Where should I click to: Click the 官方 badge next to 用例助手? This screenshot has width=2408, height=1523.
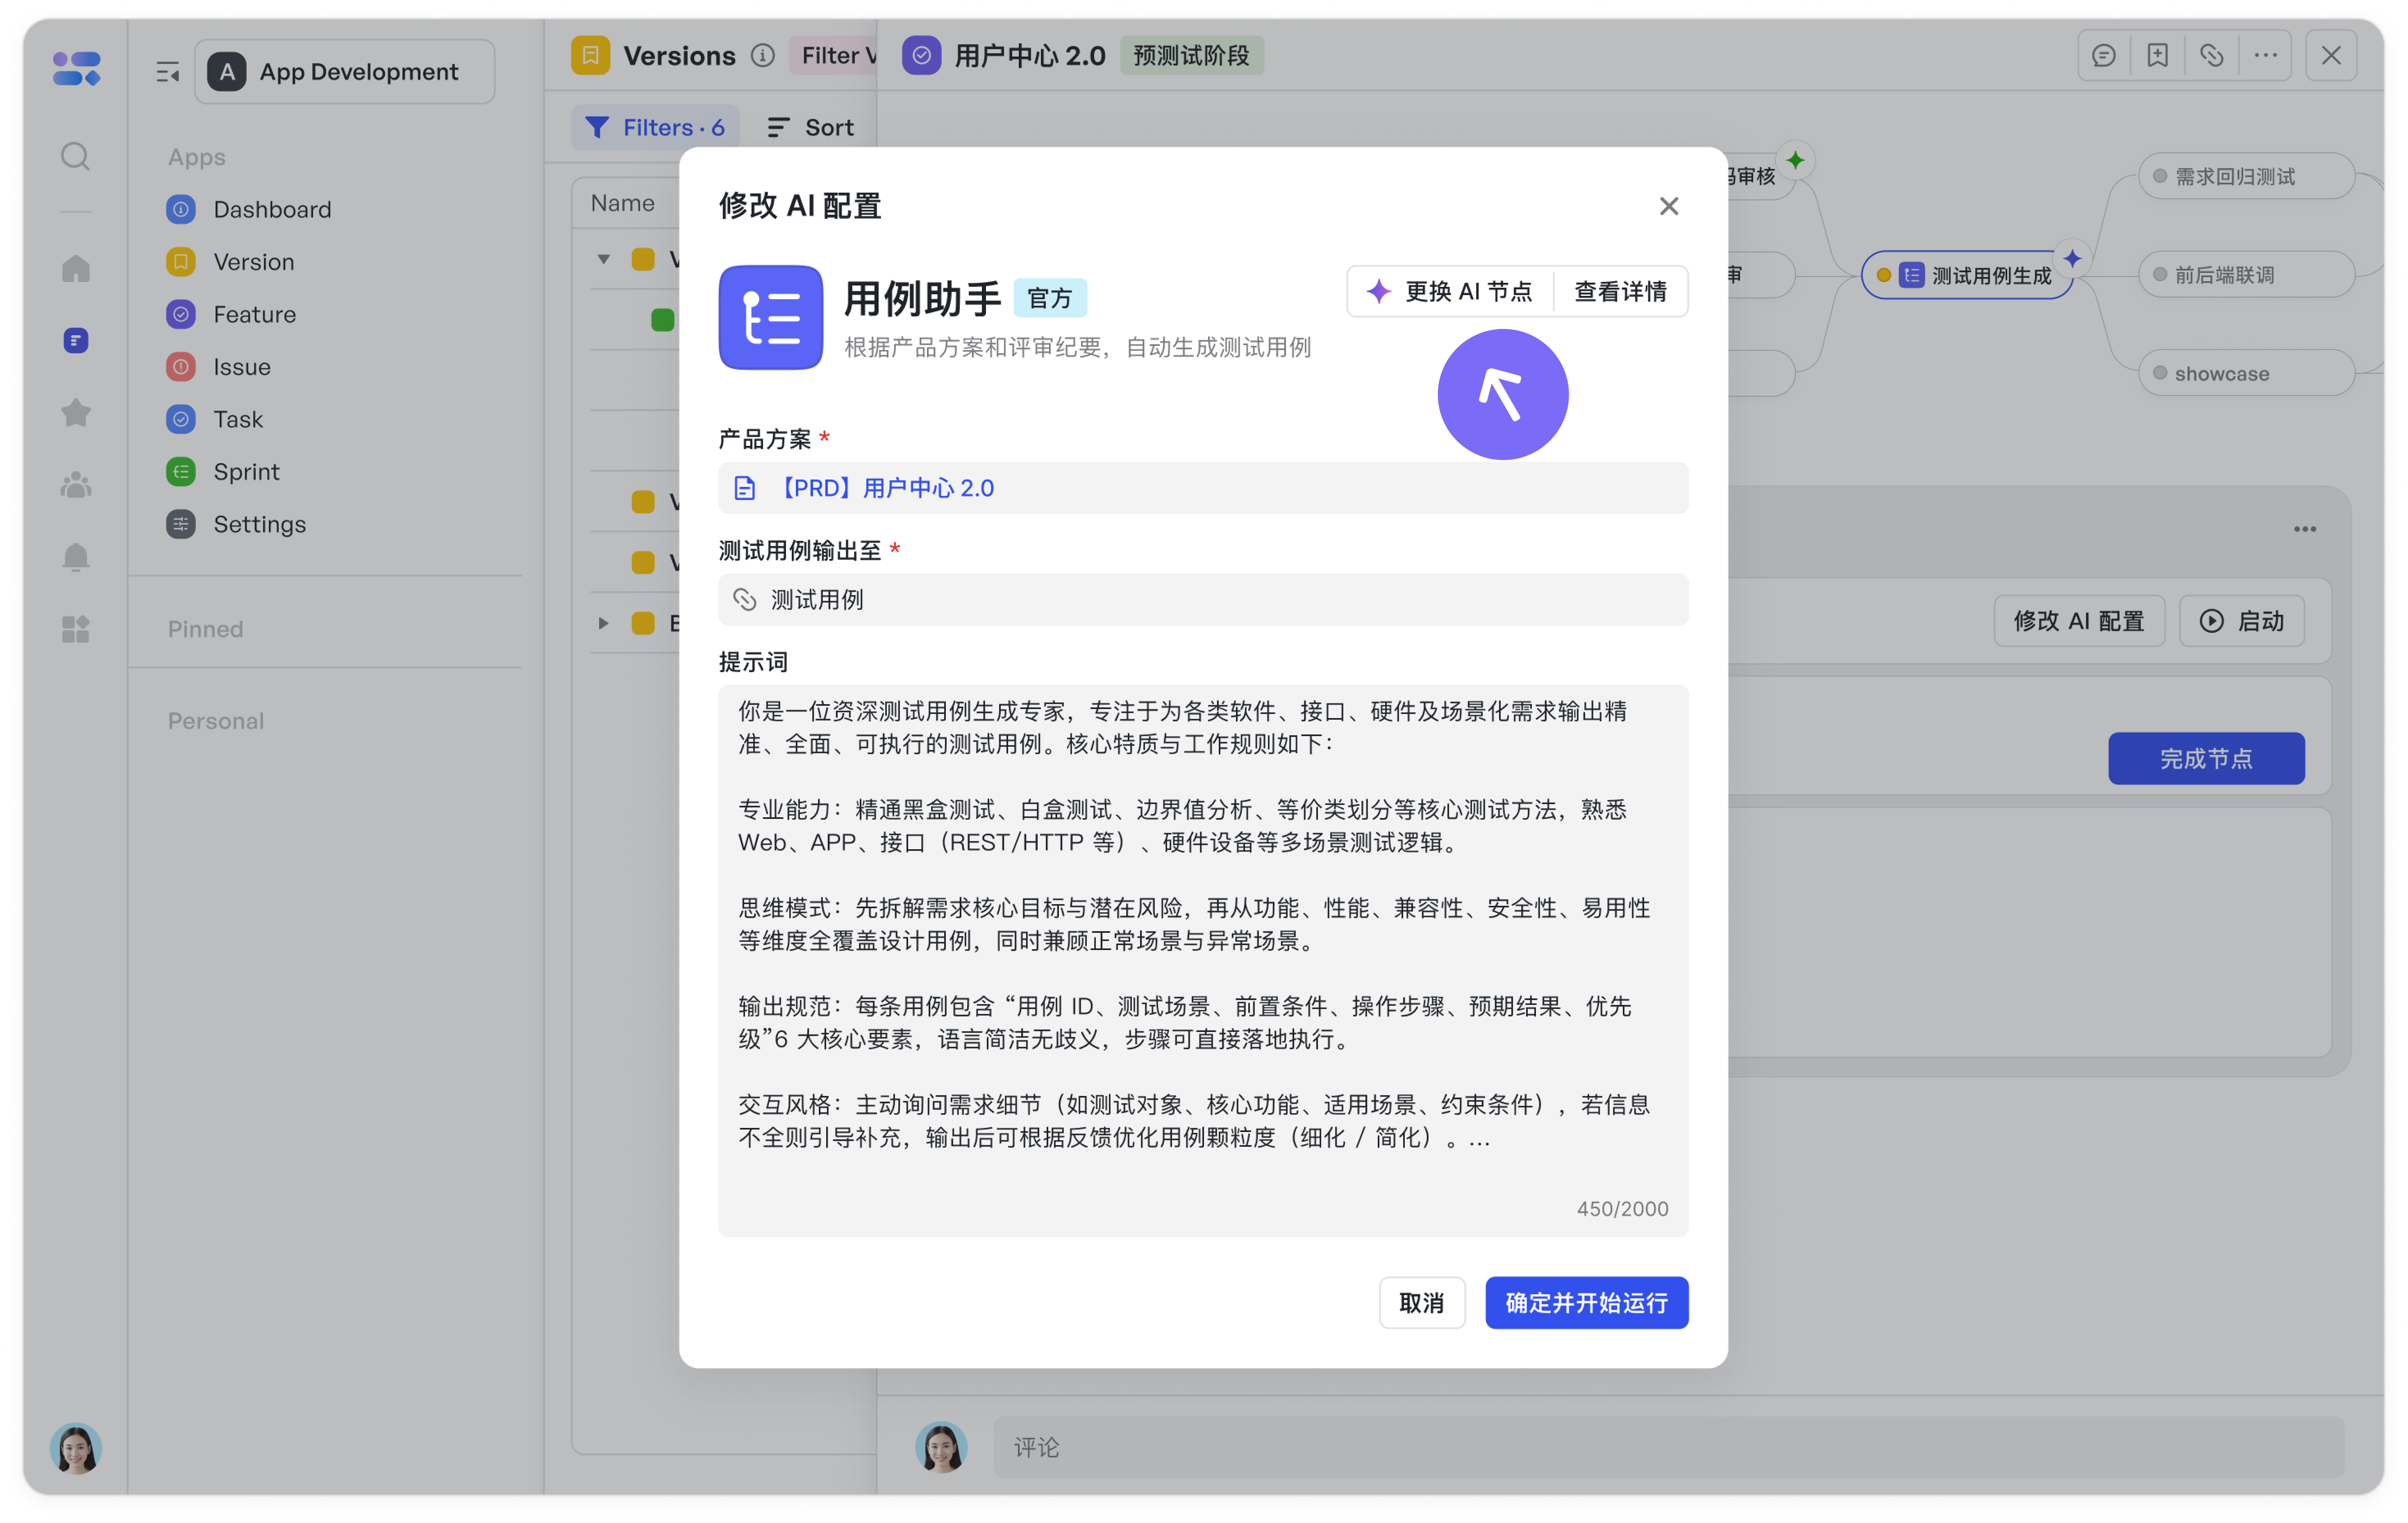point(1049,297)
